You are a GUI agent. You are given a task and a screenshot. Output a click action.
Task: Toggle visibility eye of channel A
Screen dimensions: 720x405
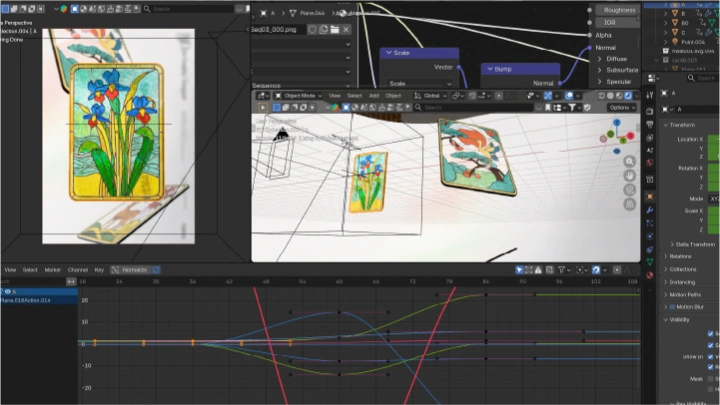[x=7, y=291]
